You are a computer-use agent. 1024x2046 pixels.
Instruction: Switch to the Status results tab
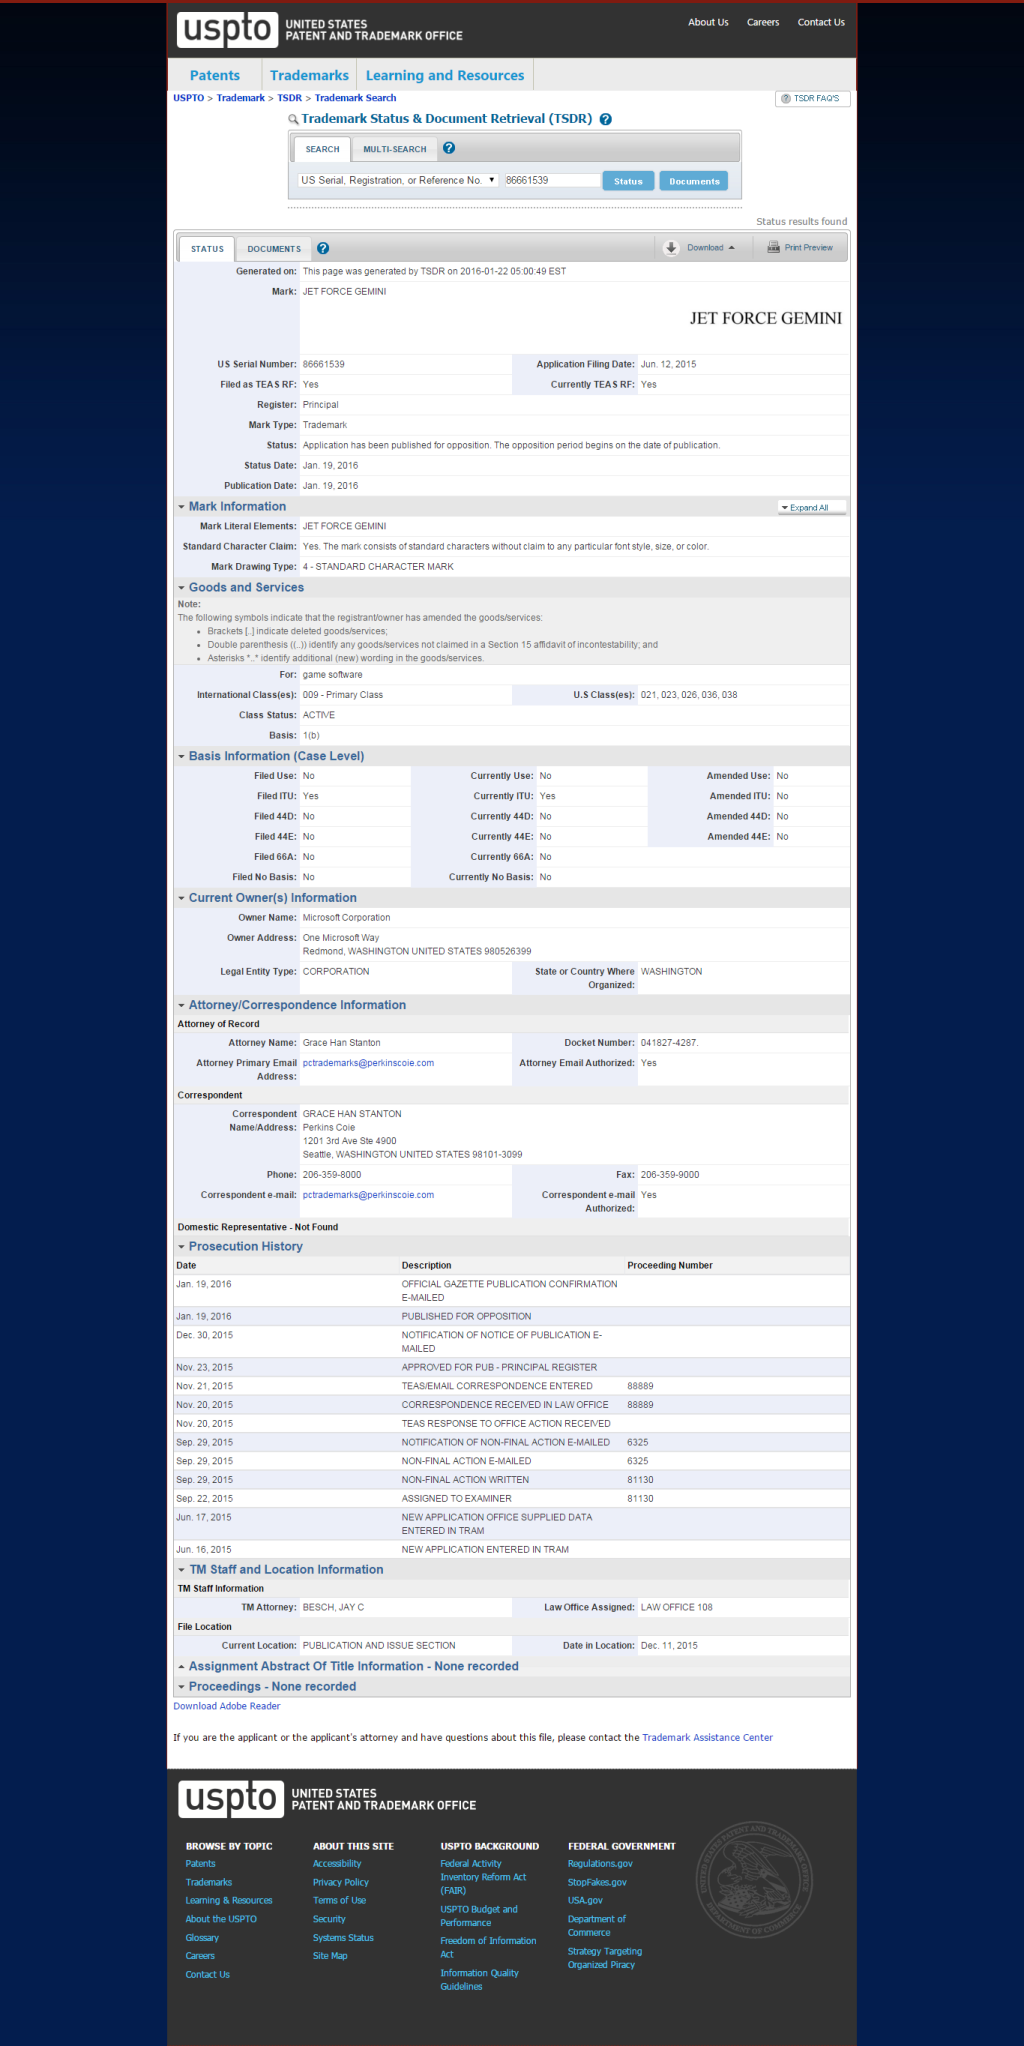[207, 249]
